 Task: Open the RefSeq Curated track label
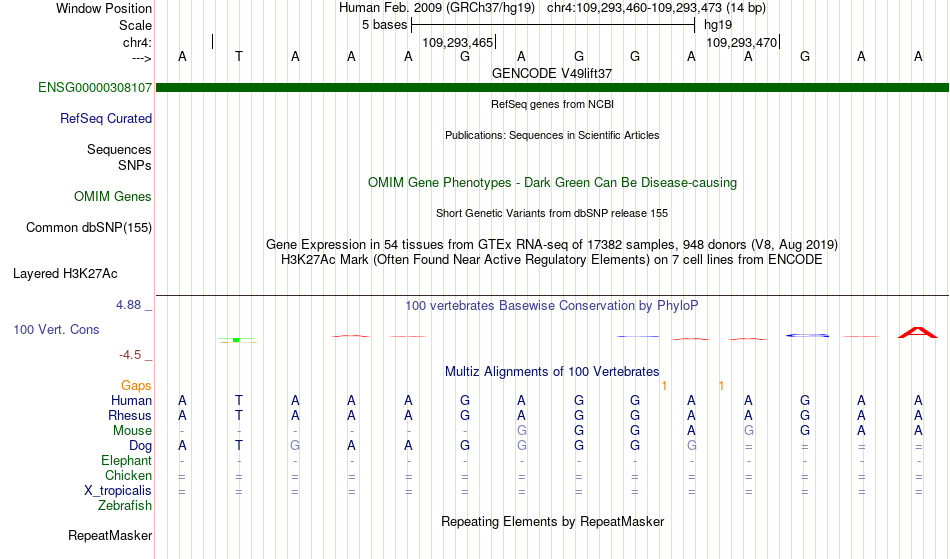click(105, 118)
